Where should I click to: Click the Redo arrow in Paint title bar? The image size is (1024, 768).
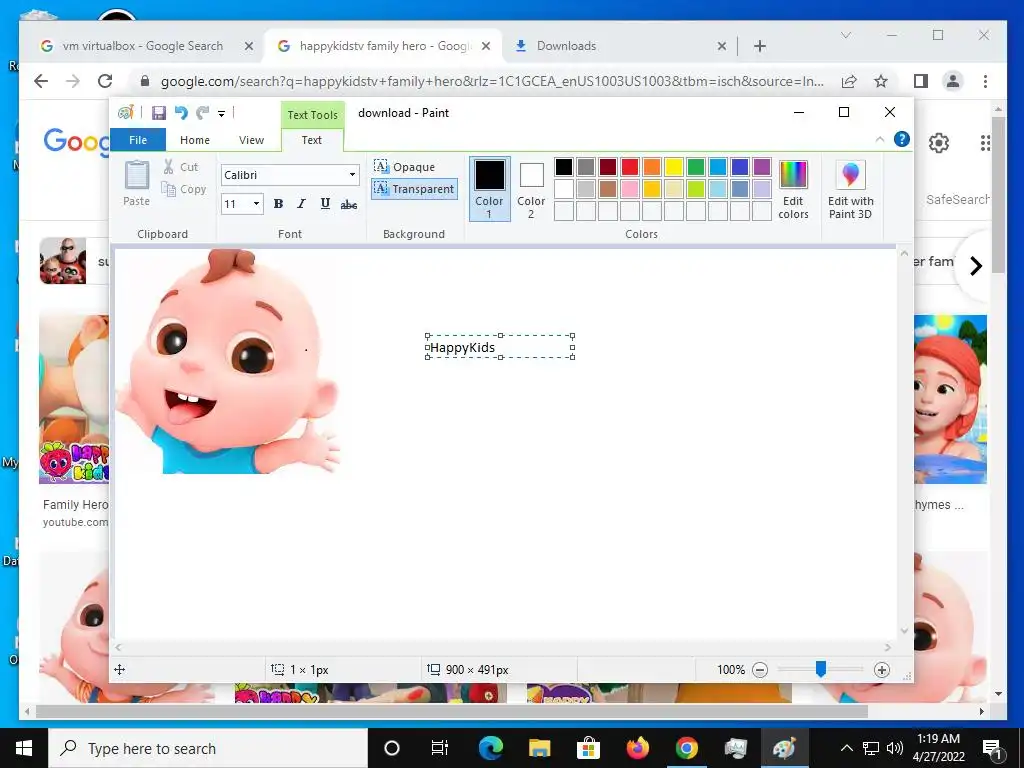pyautogui.click(x=202, y=113)
